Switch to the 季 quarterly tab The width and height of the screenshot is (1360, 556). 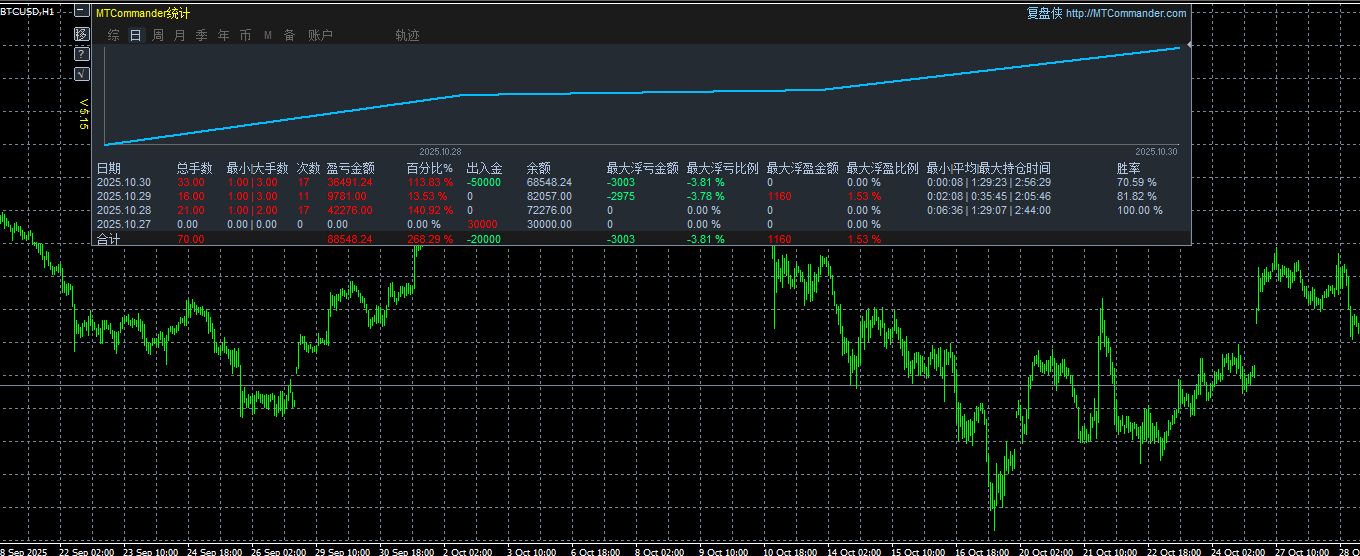tap(201, 35)
